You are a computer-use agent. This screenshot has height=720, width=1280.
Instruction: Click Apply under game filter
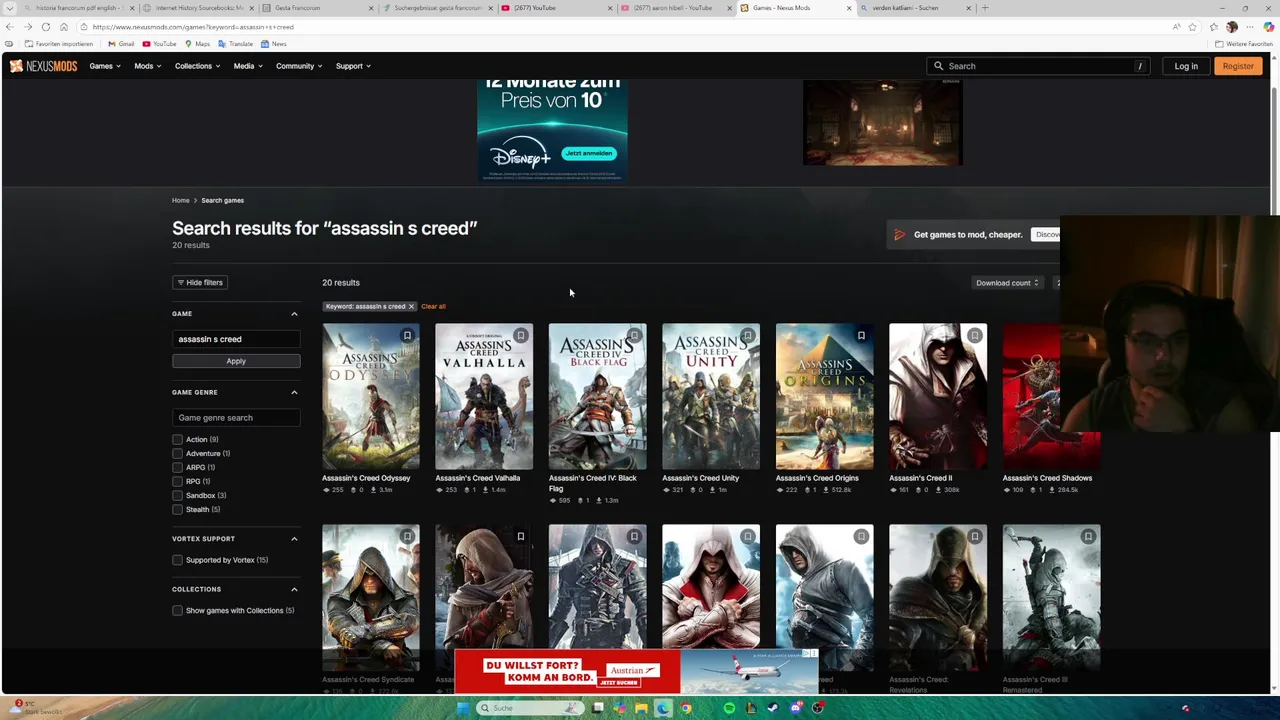(x=236, y=361)
